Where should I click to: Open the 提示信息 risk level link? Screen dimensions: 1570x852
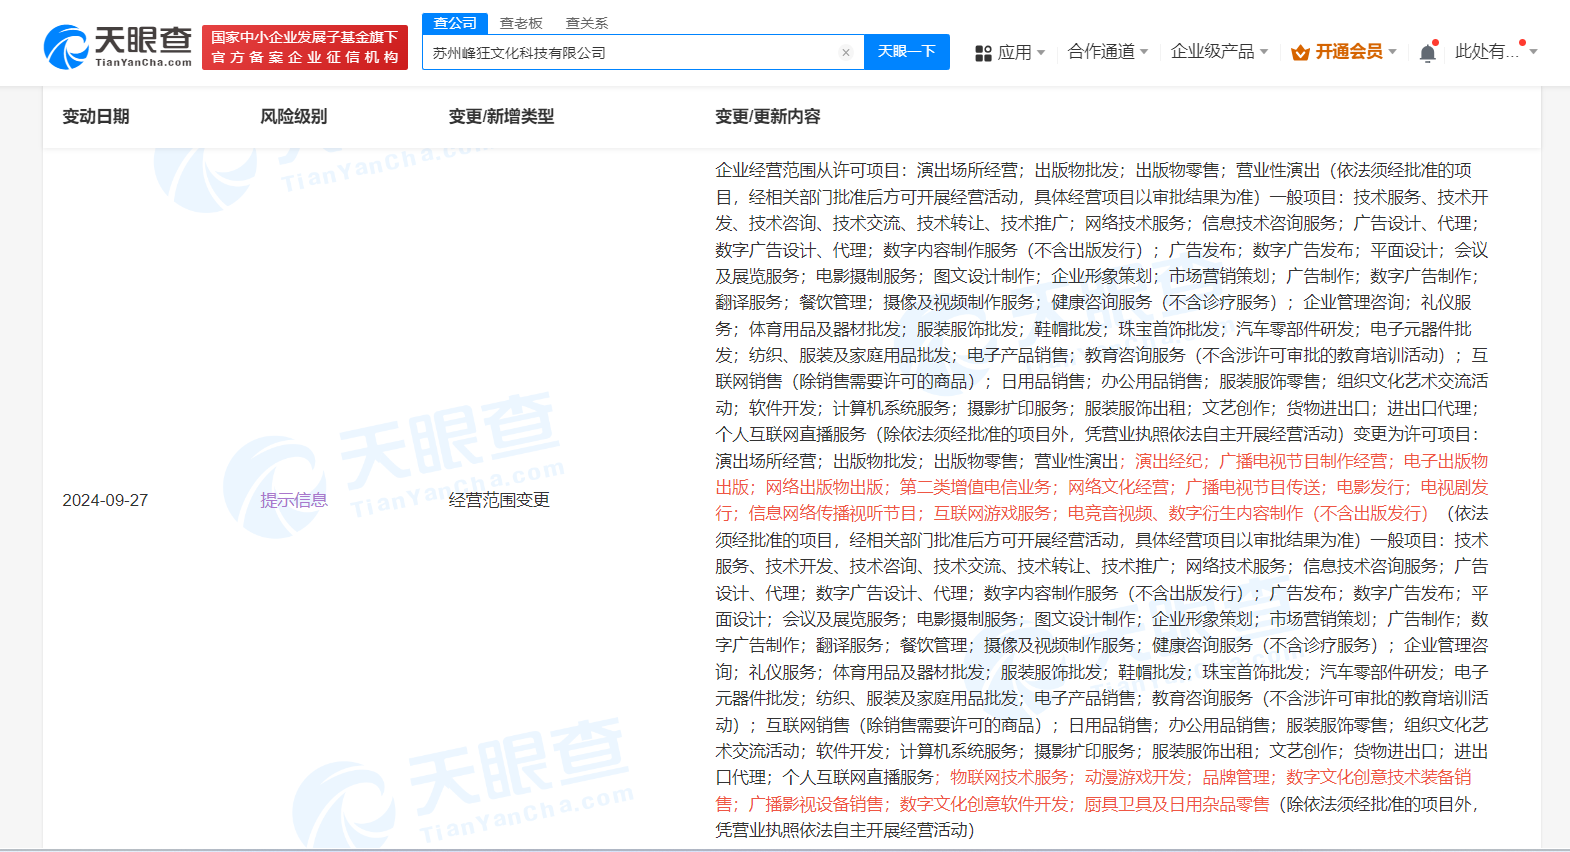294,500
